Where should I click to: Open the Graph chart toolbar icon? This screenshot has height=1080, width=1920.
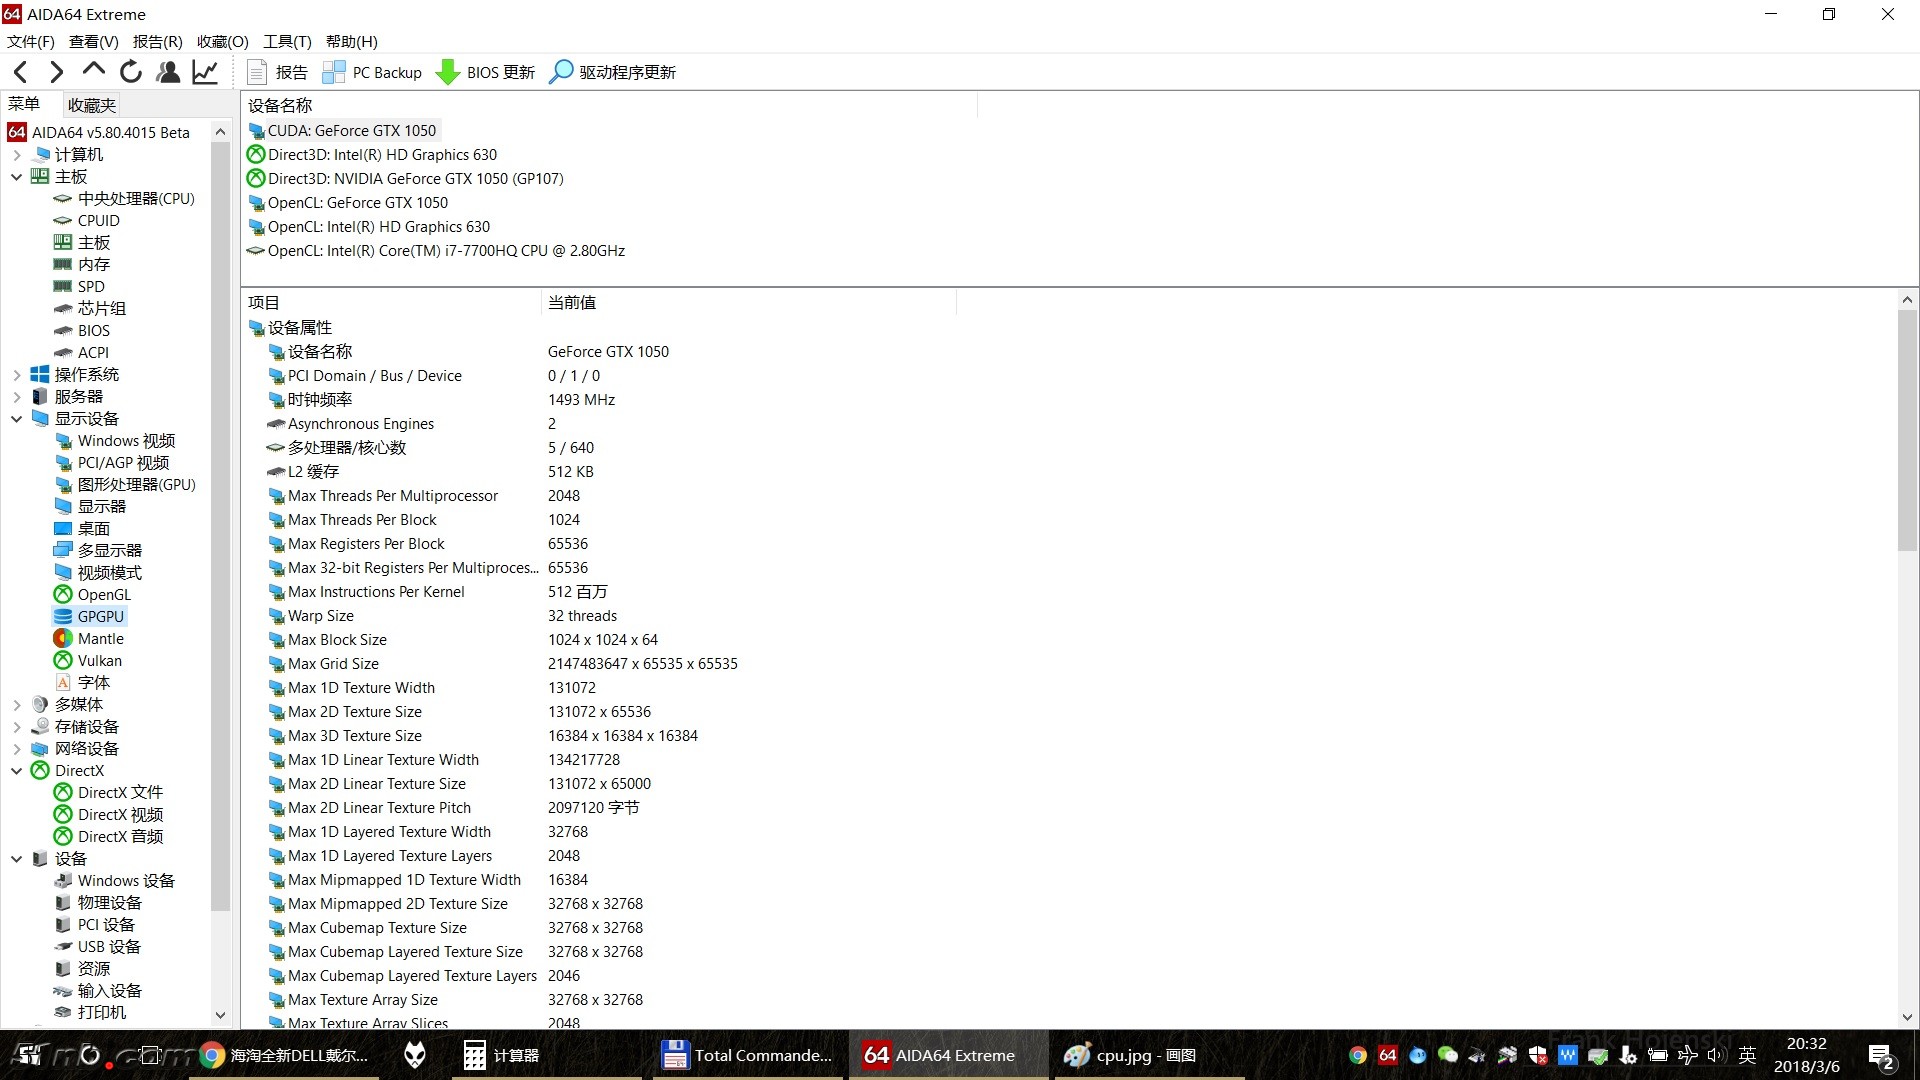205,72
